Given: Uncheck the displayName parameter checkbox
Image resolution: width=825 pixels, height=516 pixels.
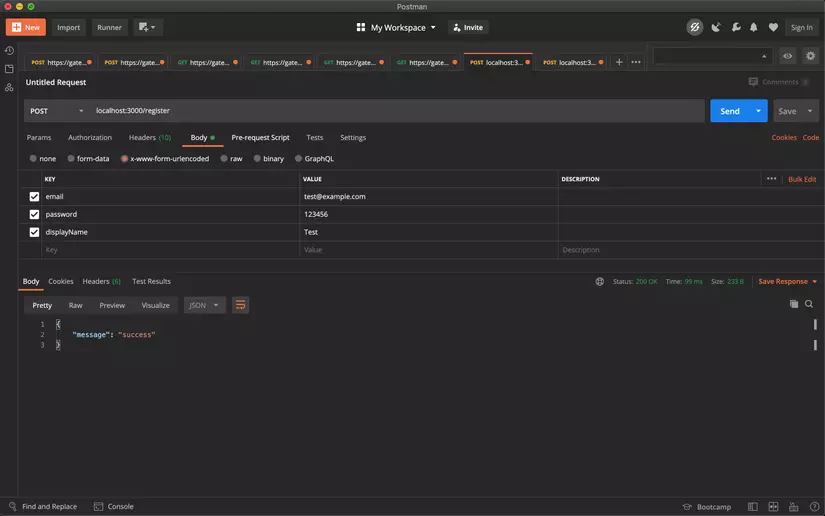Looking at the screenshot, I should click(34, 232).
